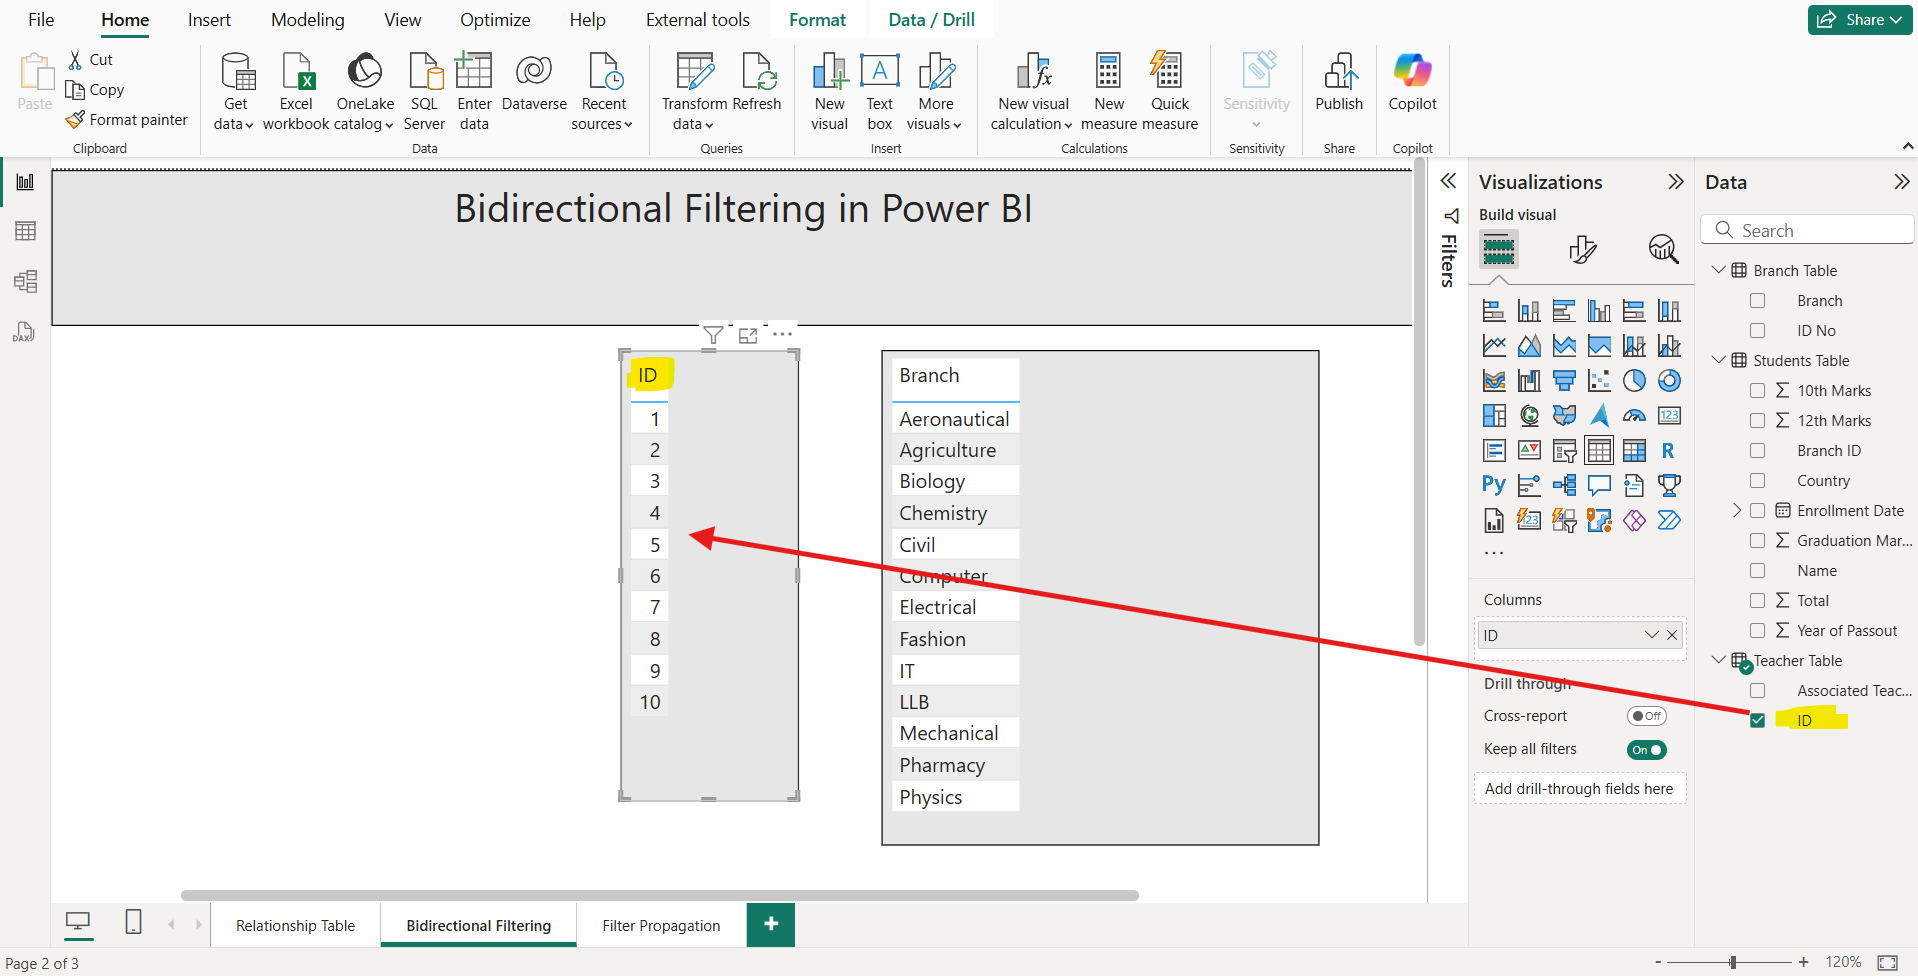This screenshot has height=976, width=1918.
Task: Collapse the Teacher Table in Data pane
Action: [x=1719, y=660]
